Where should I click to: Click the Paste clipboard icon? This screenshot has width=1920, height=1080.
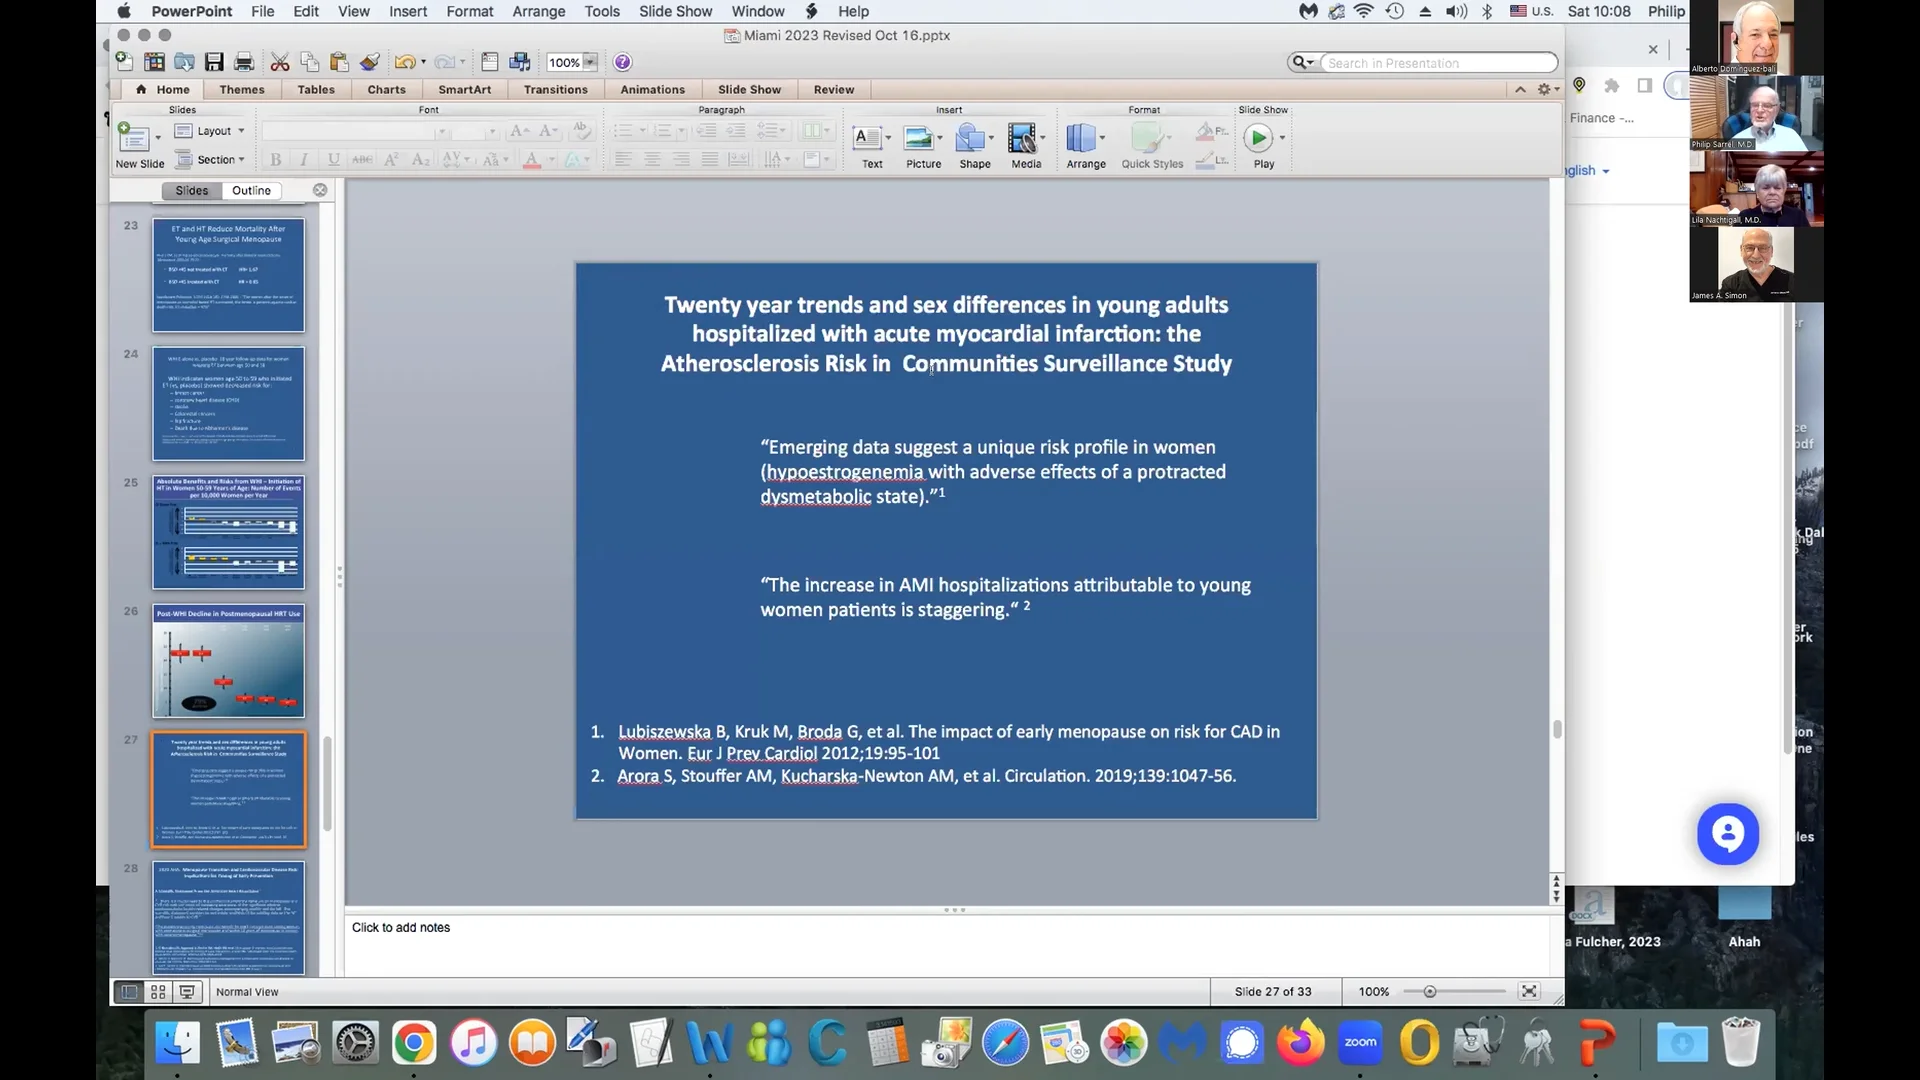click(339, 62)
